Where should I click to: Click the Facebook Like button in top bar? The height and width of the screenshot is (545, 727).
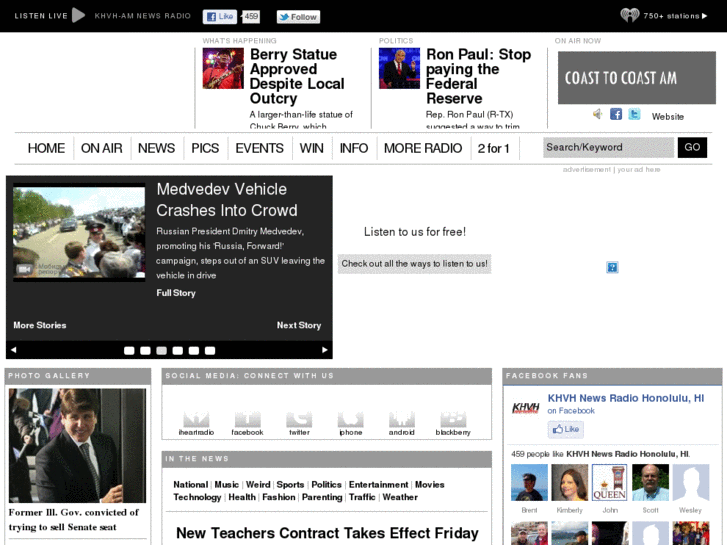coord(220,17)
